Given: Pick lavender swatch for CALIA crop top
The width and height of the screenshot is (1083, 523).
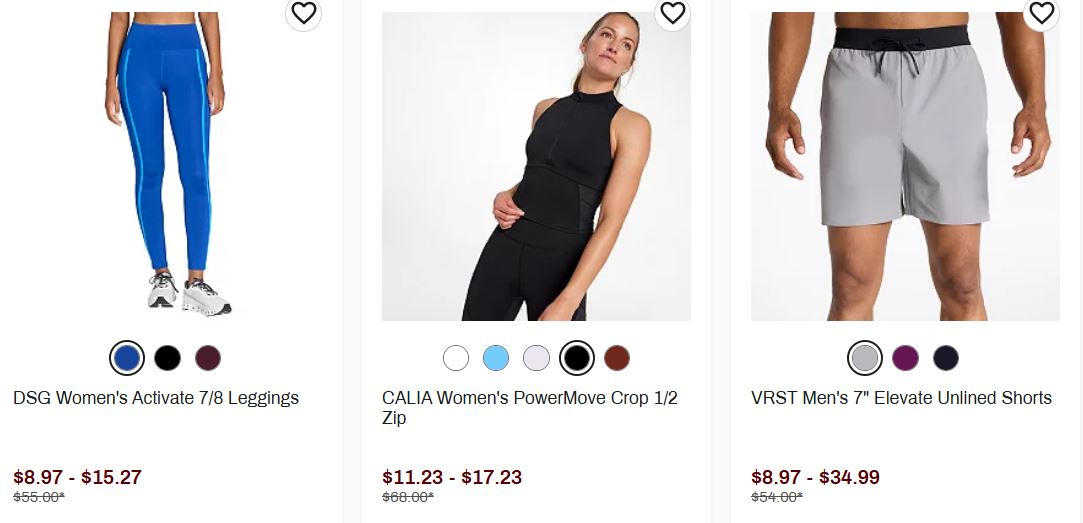Looking at the screenshot, I should (x=536, y=358).
